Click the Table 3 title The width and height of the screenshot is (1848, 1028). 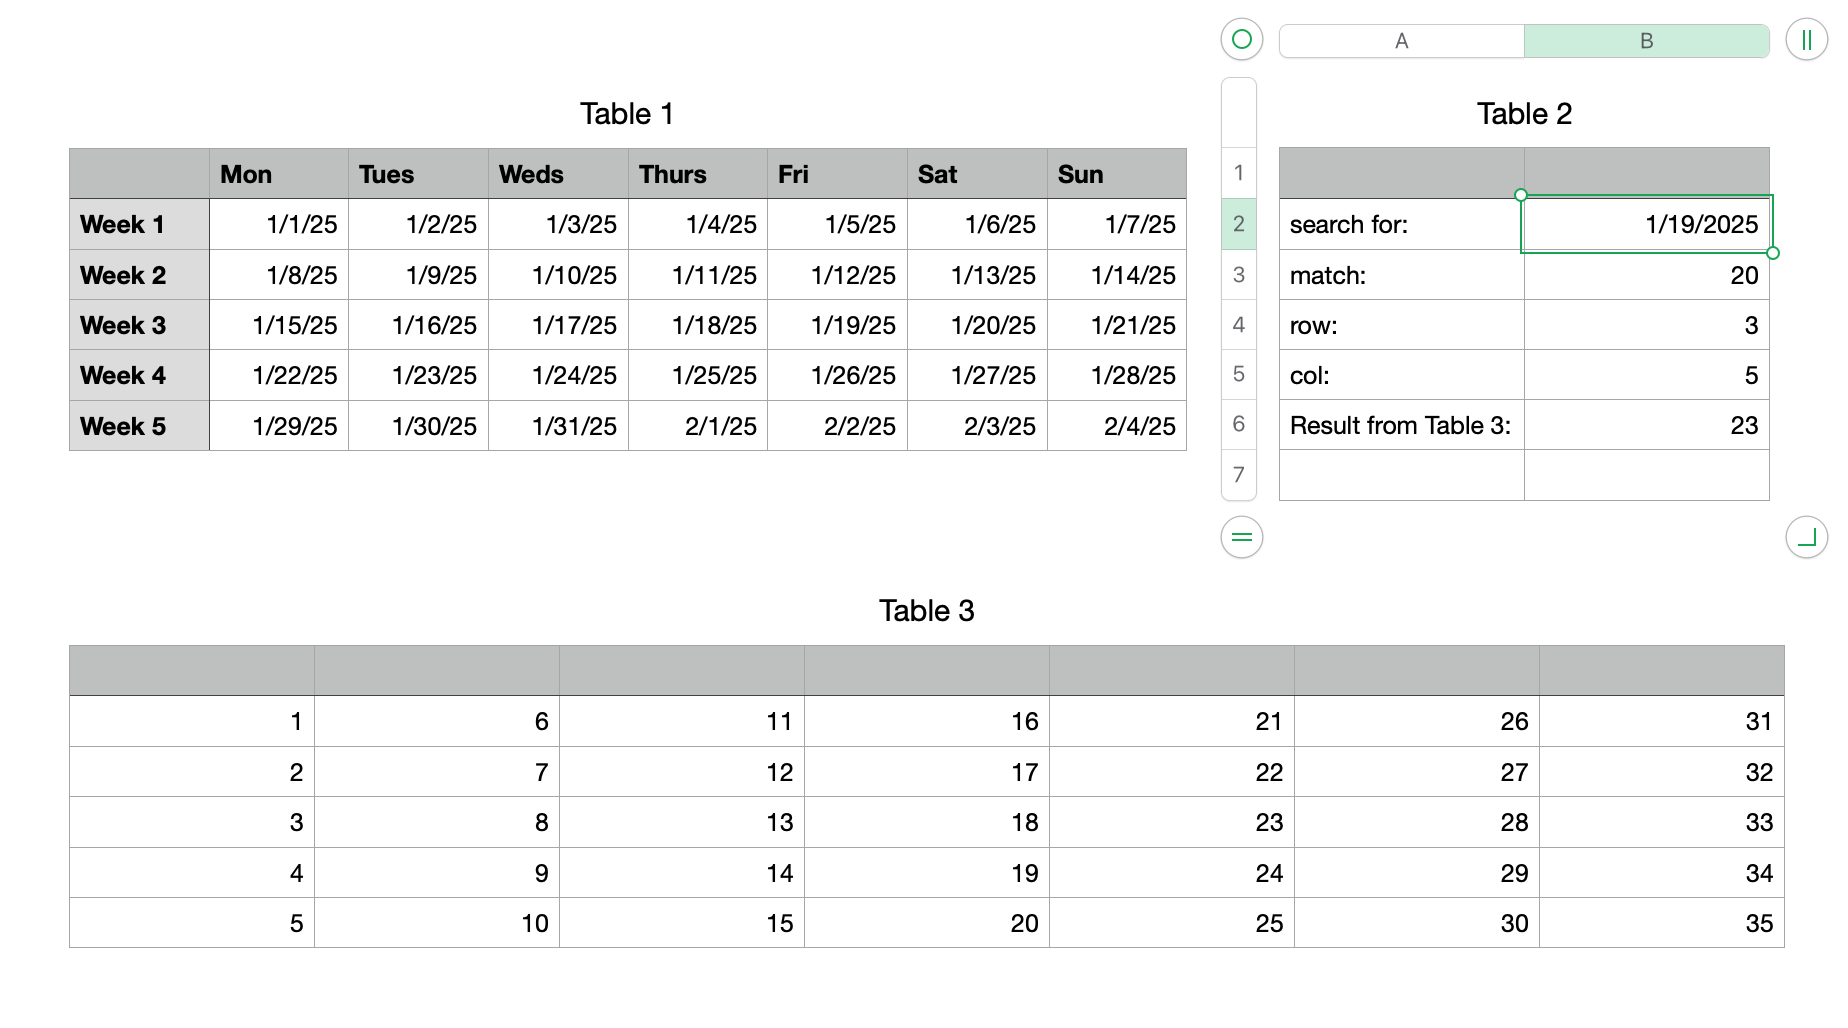pyautogui.click(x=926, y=611)
